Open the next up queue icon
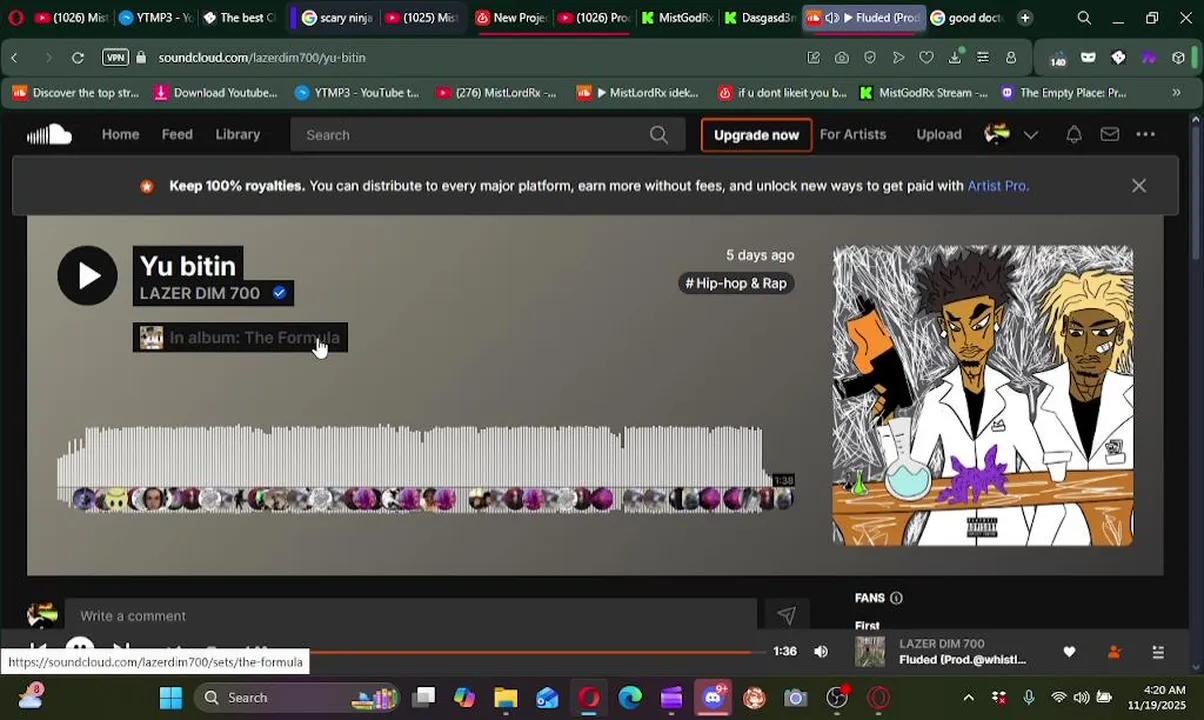1204x720 pixels. (x=1158, y=652)
